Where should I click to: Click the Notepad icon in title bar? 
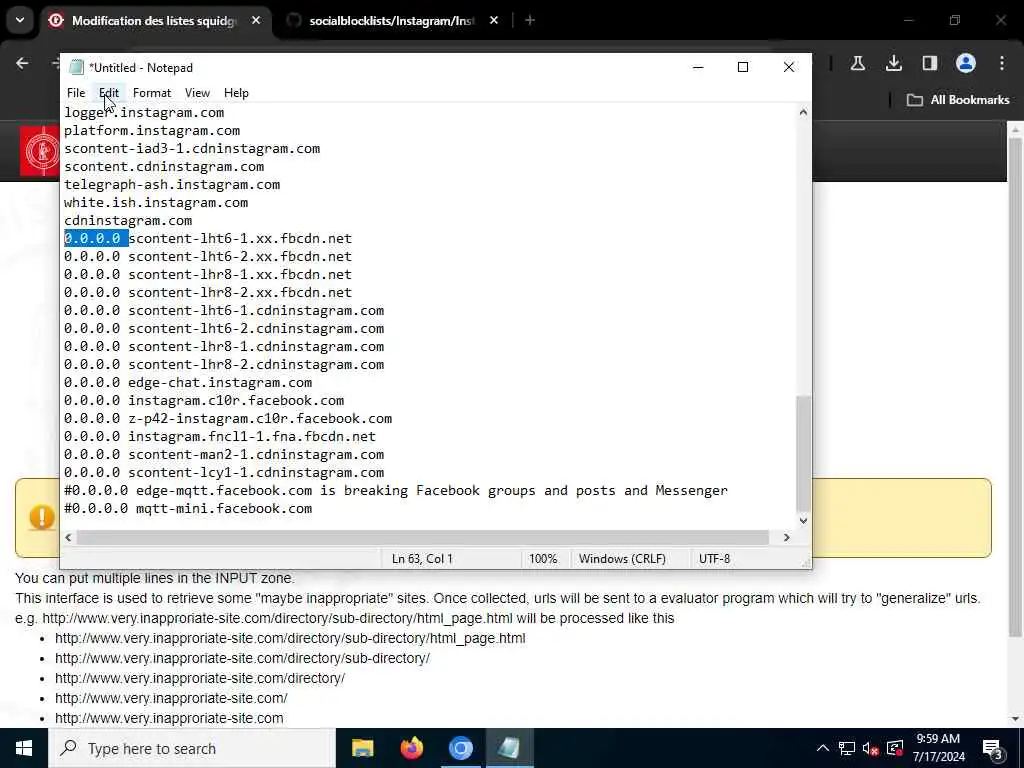click(x=77, y=67)
